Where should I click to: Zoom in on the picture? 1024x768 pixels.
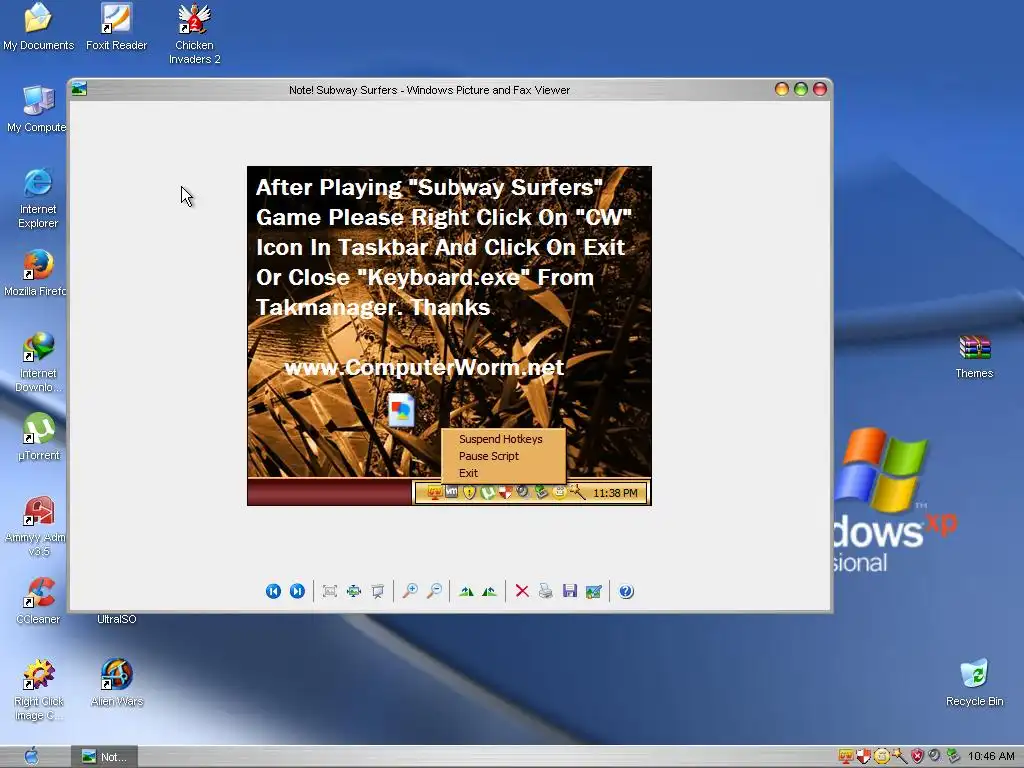[x=410, y=591]
